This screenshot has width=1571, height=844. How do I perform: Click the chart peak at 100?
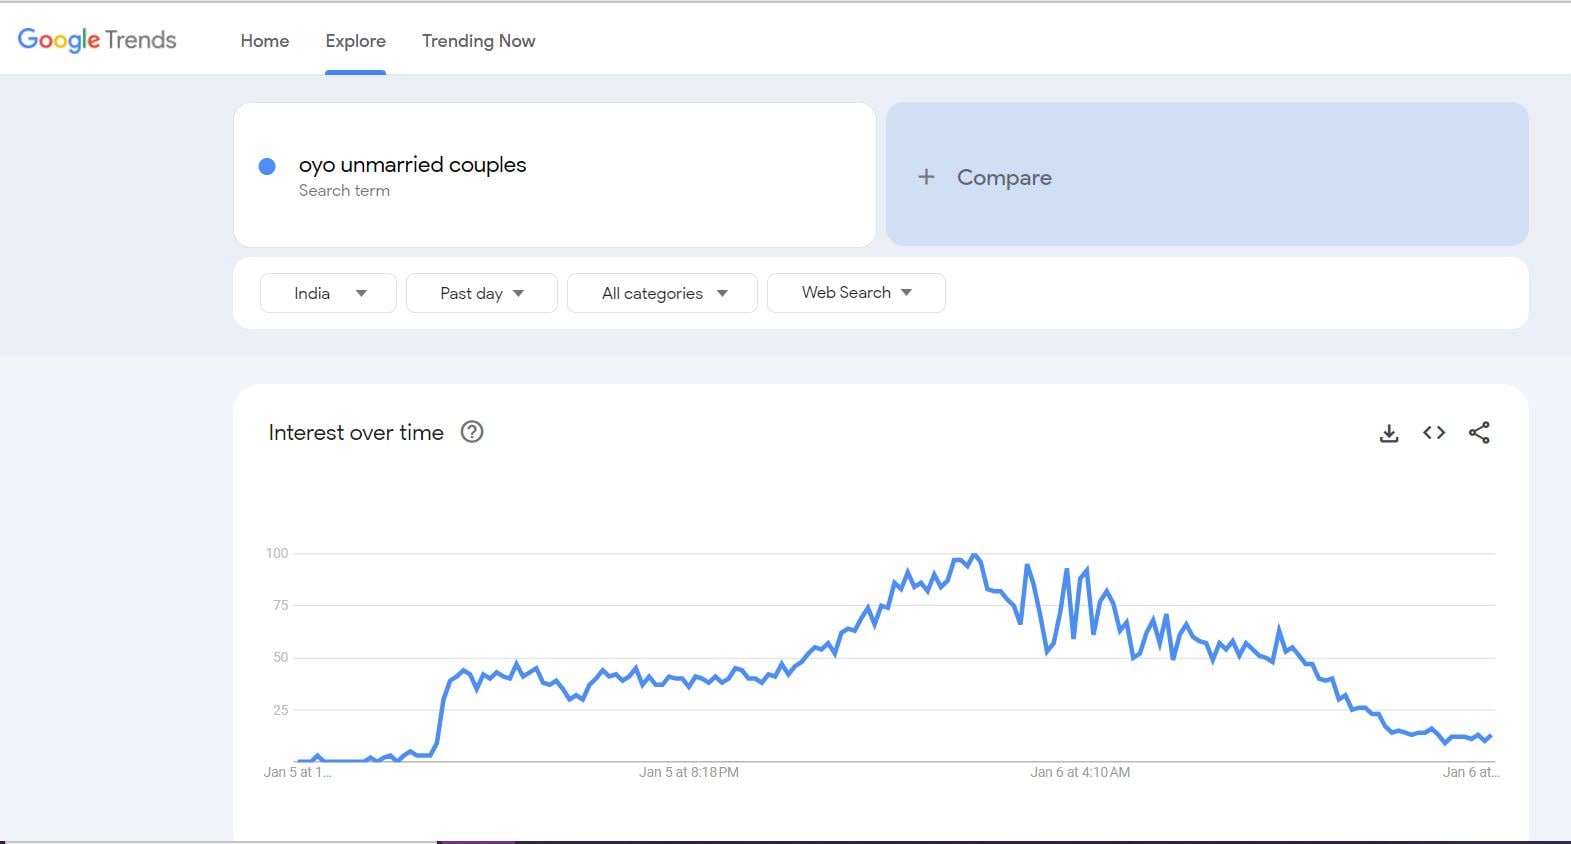(974, 555)
